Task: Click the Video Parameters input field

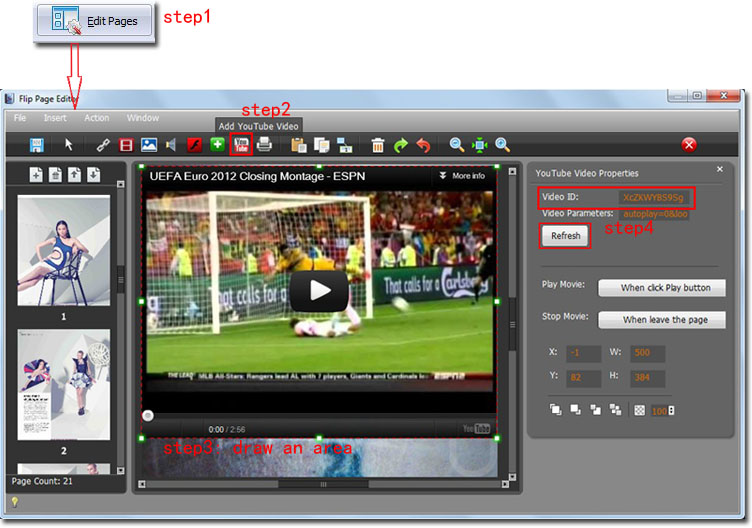Action: (x=654, y=214)
